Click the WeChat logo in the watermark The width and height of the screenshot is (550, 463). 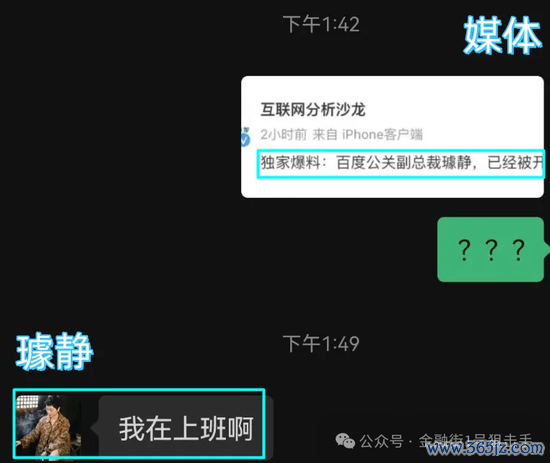point(345,441)
